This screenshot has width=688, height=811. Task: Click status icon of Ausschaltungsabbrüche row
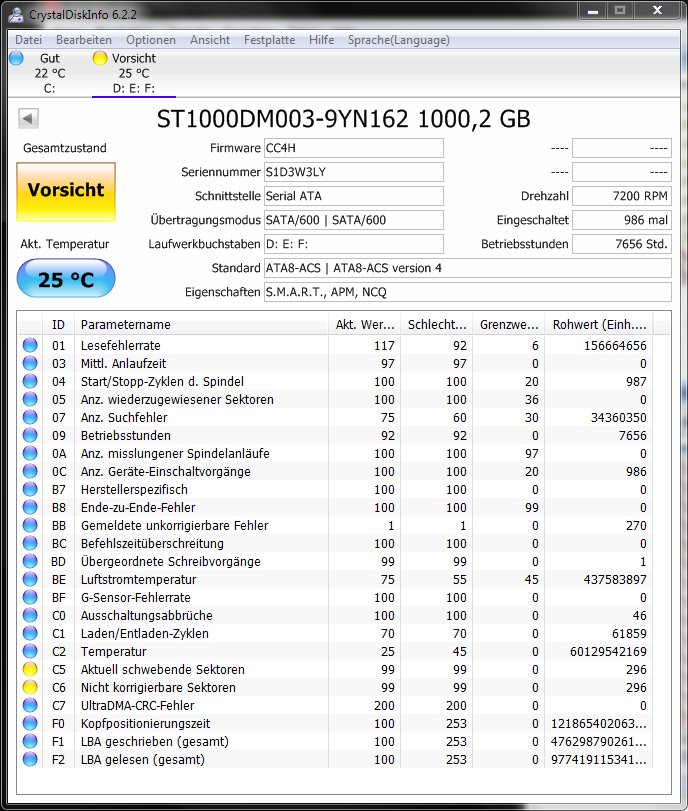[x=30, y=615]
